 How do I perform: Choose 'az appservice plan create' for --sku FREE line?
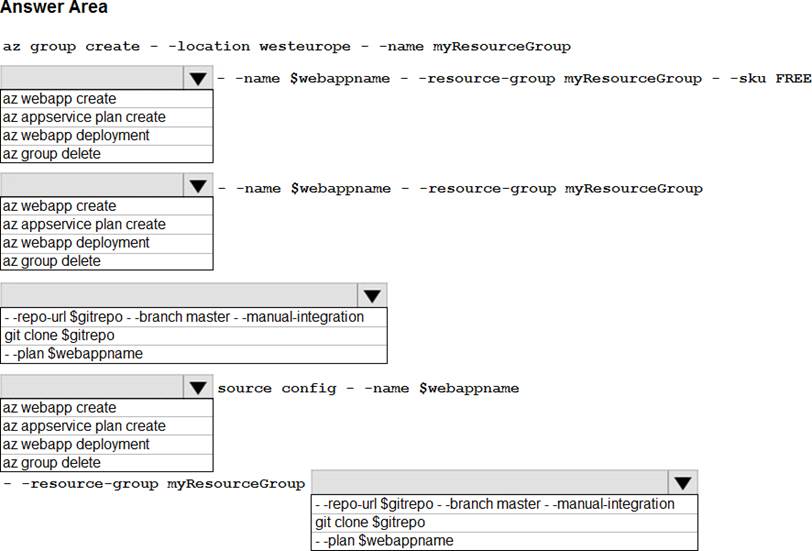[x=85, y=117]
